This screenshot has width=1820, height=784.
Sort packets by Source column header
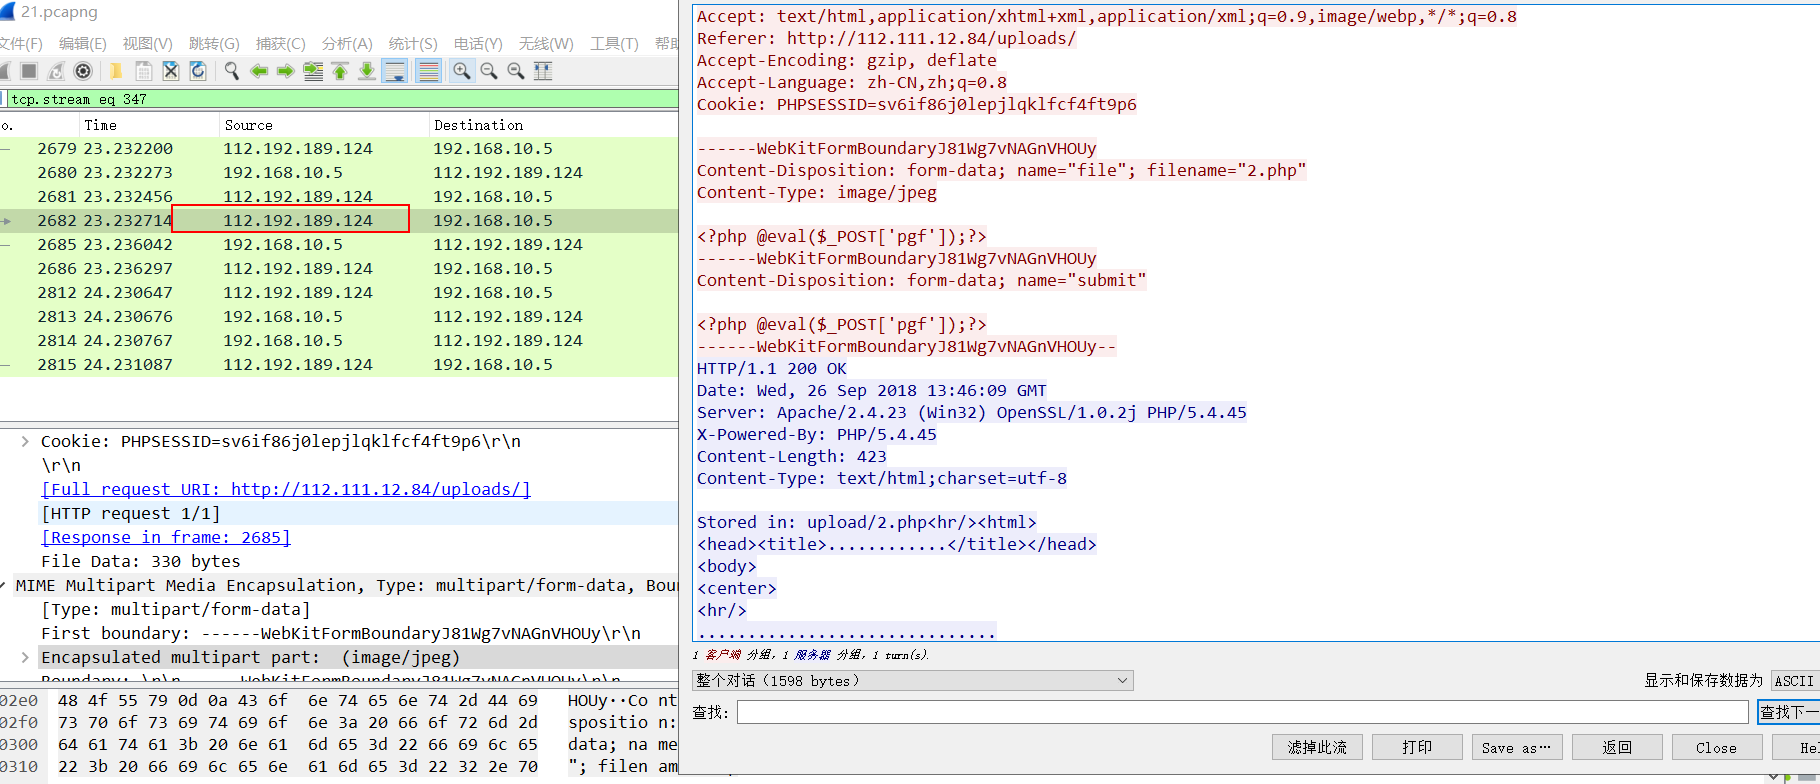(324, 125)
